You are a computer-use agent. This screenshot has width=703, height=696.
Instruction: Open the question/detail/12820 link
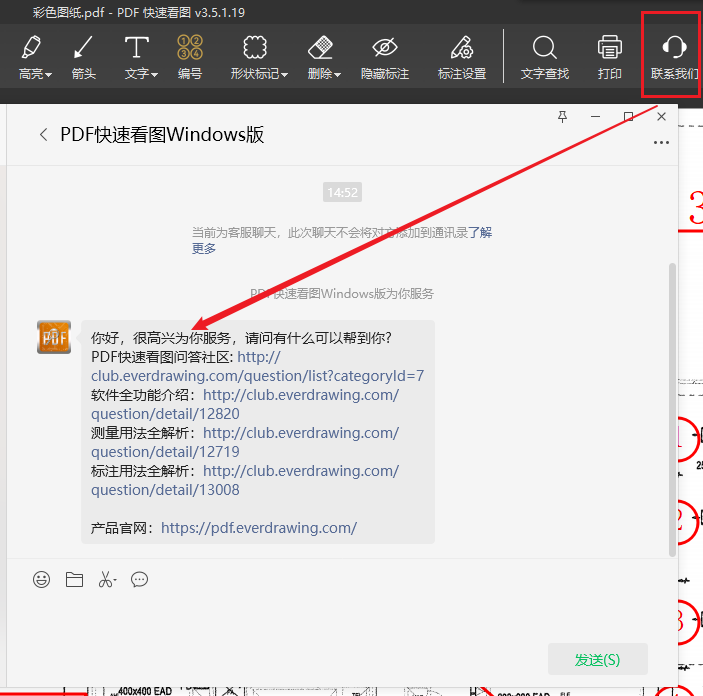pos(245,405)
